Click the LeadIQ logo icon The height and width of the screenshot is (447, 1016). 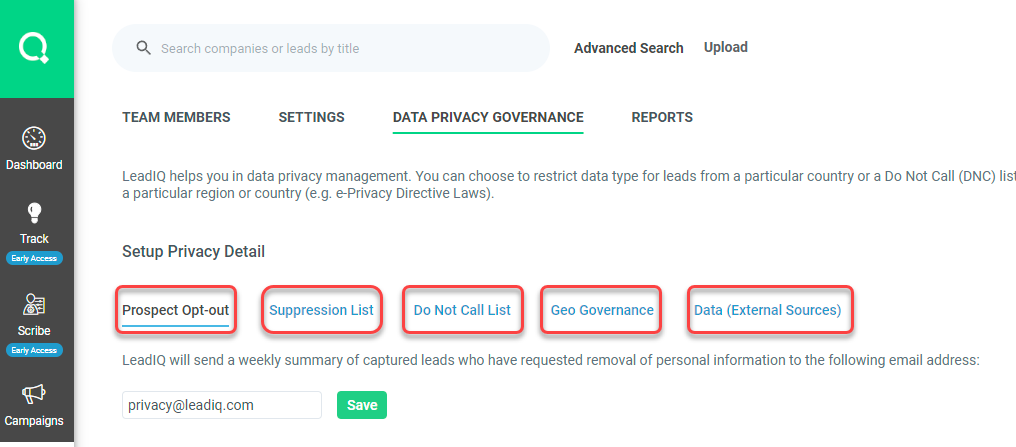coord(34,49)
